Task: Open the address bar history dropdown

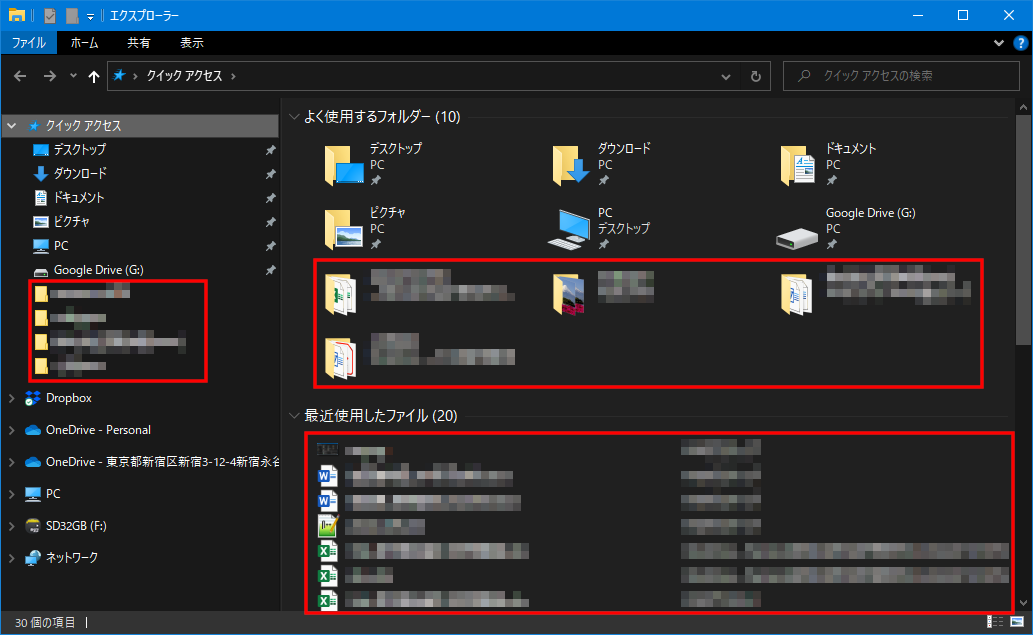Action: point(727,76)
